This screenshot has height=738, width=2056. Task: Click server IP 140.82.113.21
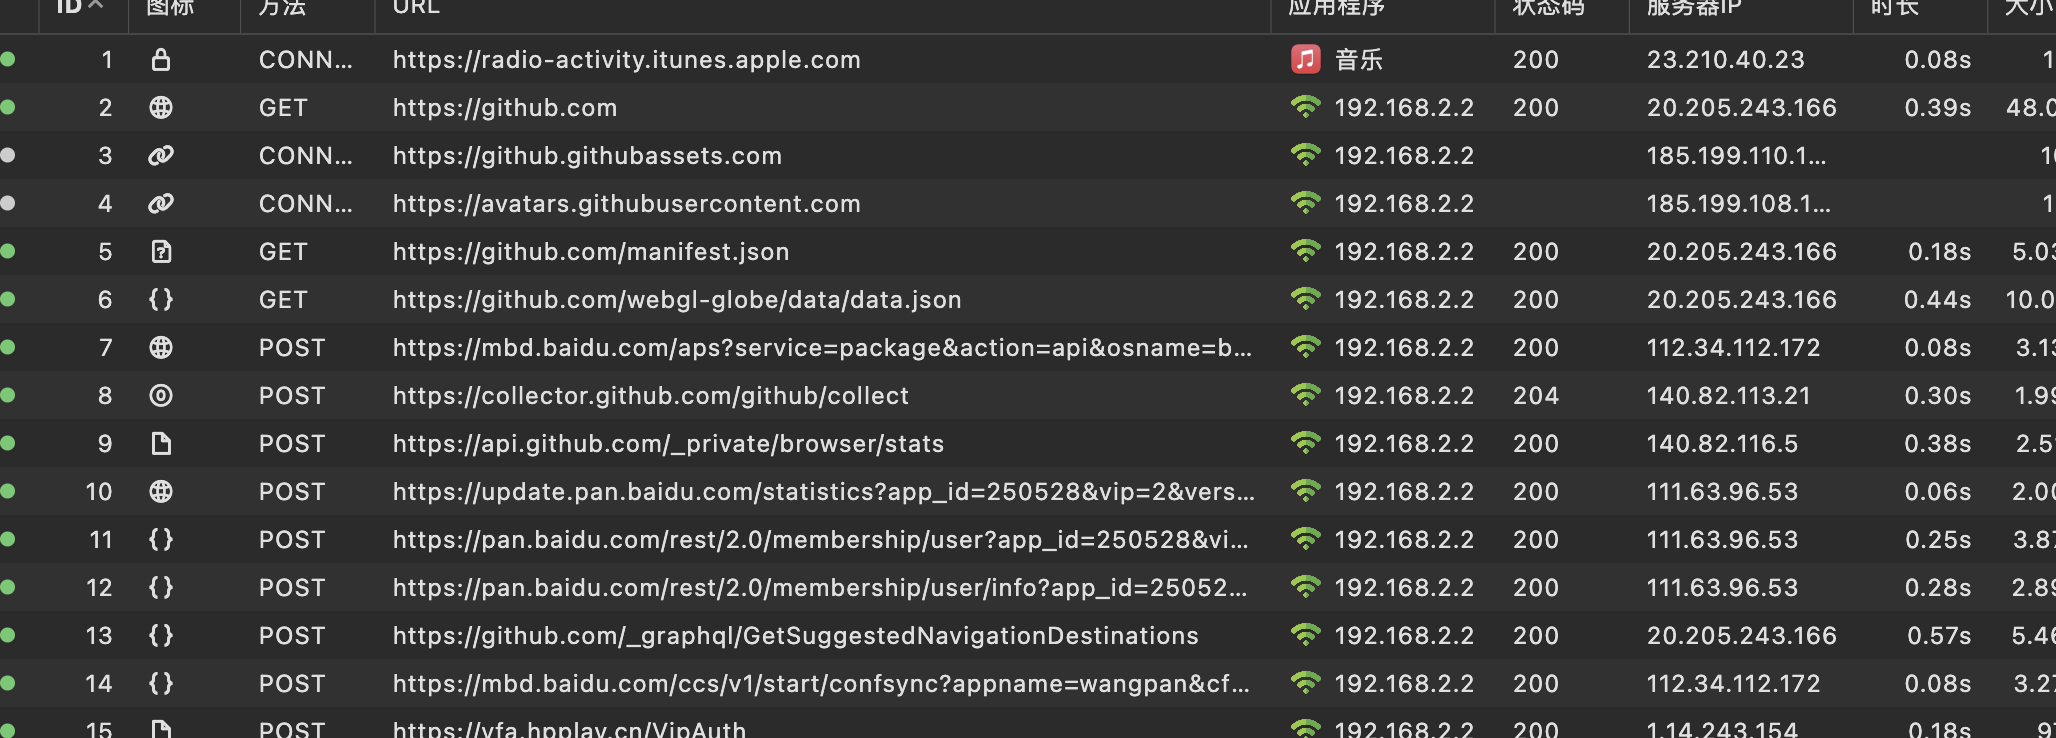tap(1729, 396)
